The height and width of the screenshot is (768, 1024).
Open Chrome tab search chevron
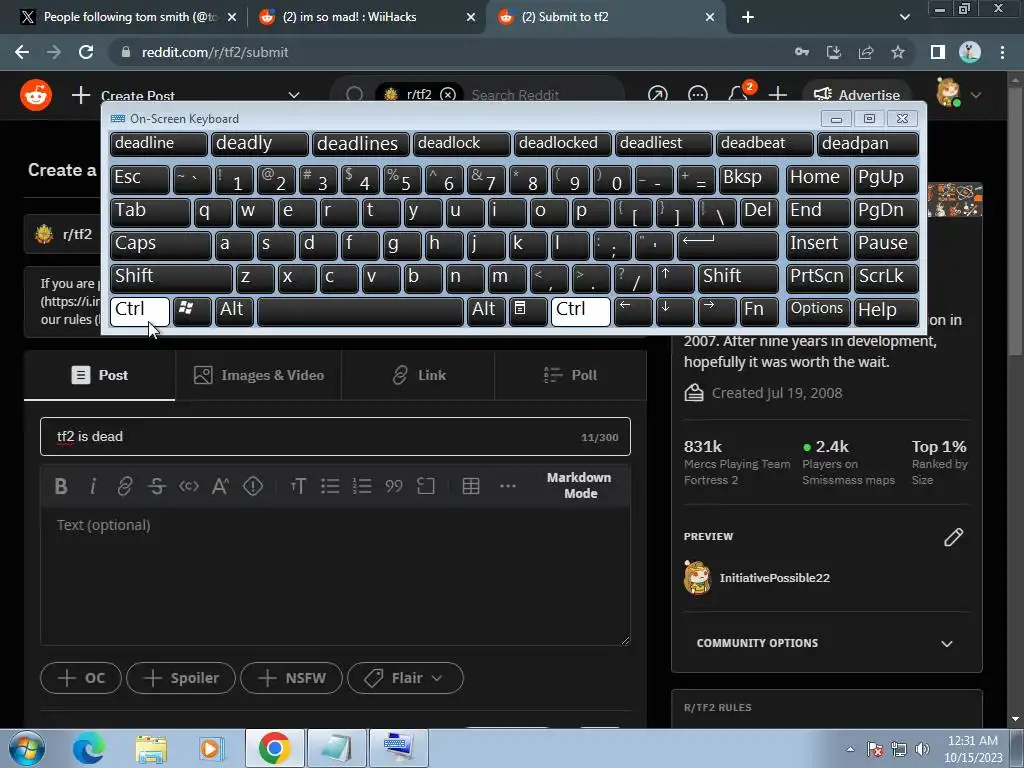click(x=904, y=17)
